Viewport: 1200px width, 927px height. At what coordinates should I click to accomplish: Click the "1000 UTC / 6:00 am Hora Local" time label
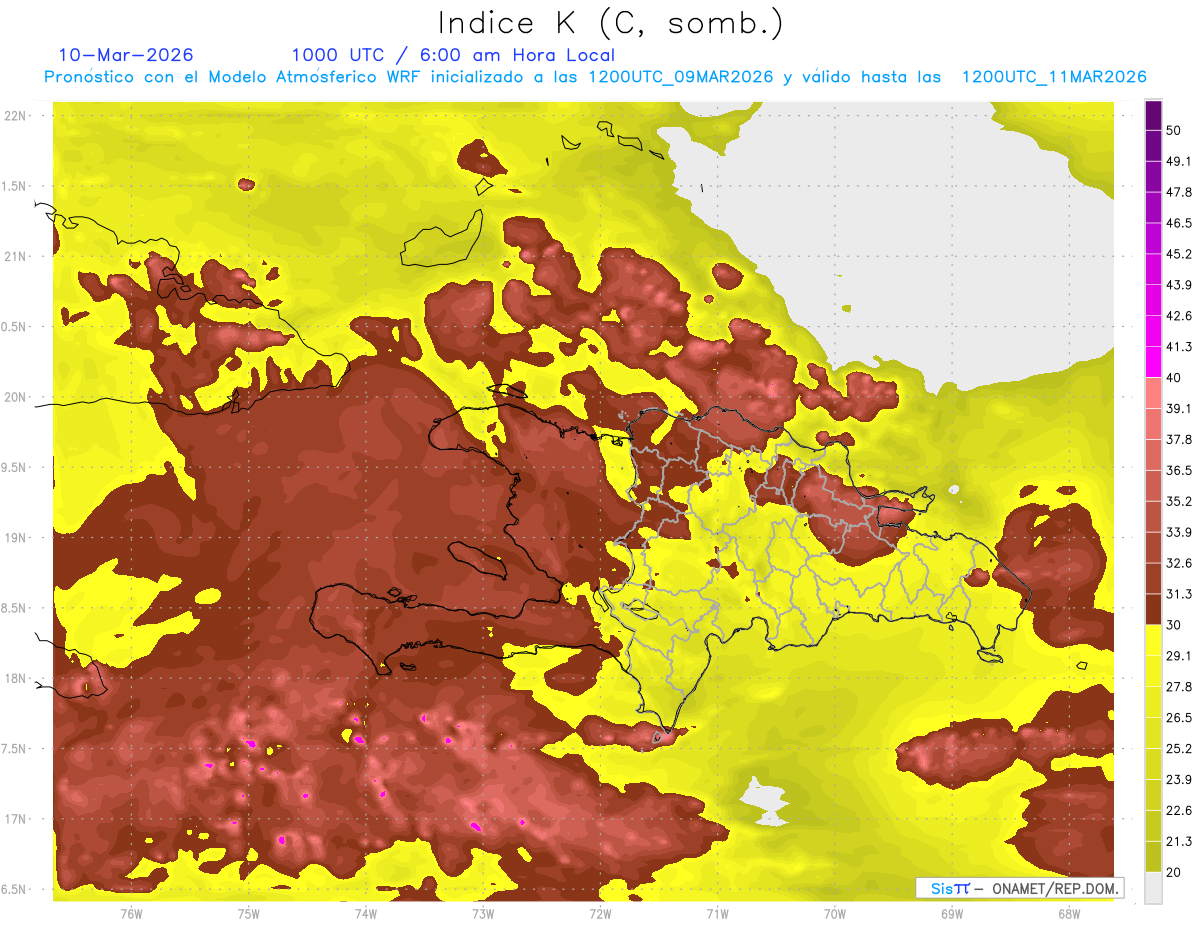(453, 55)
